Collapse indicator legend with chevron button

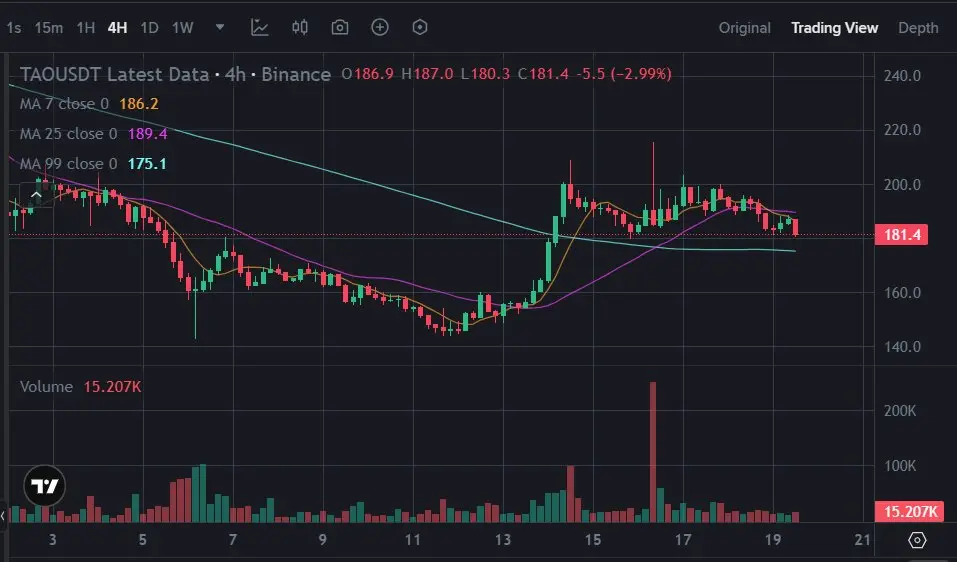36,195
